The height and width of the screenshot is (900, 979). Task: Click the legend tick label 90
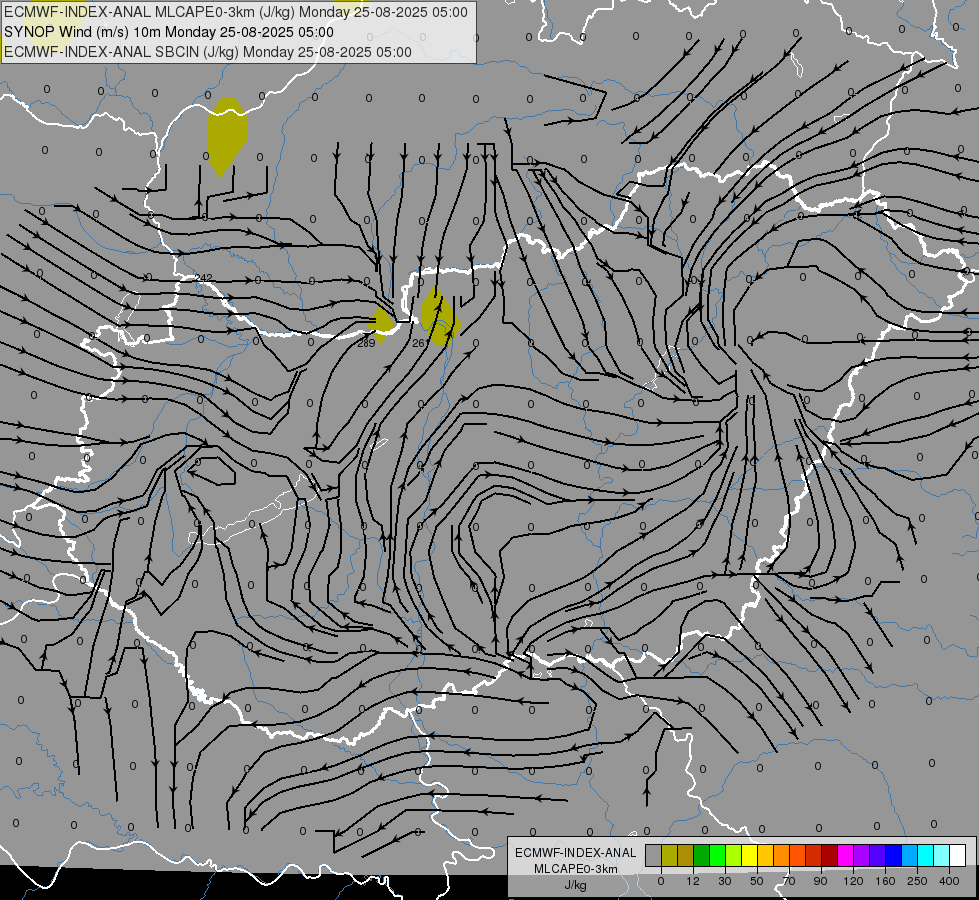tap(820, 881)
